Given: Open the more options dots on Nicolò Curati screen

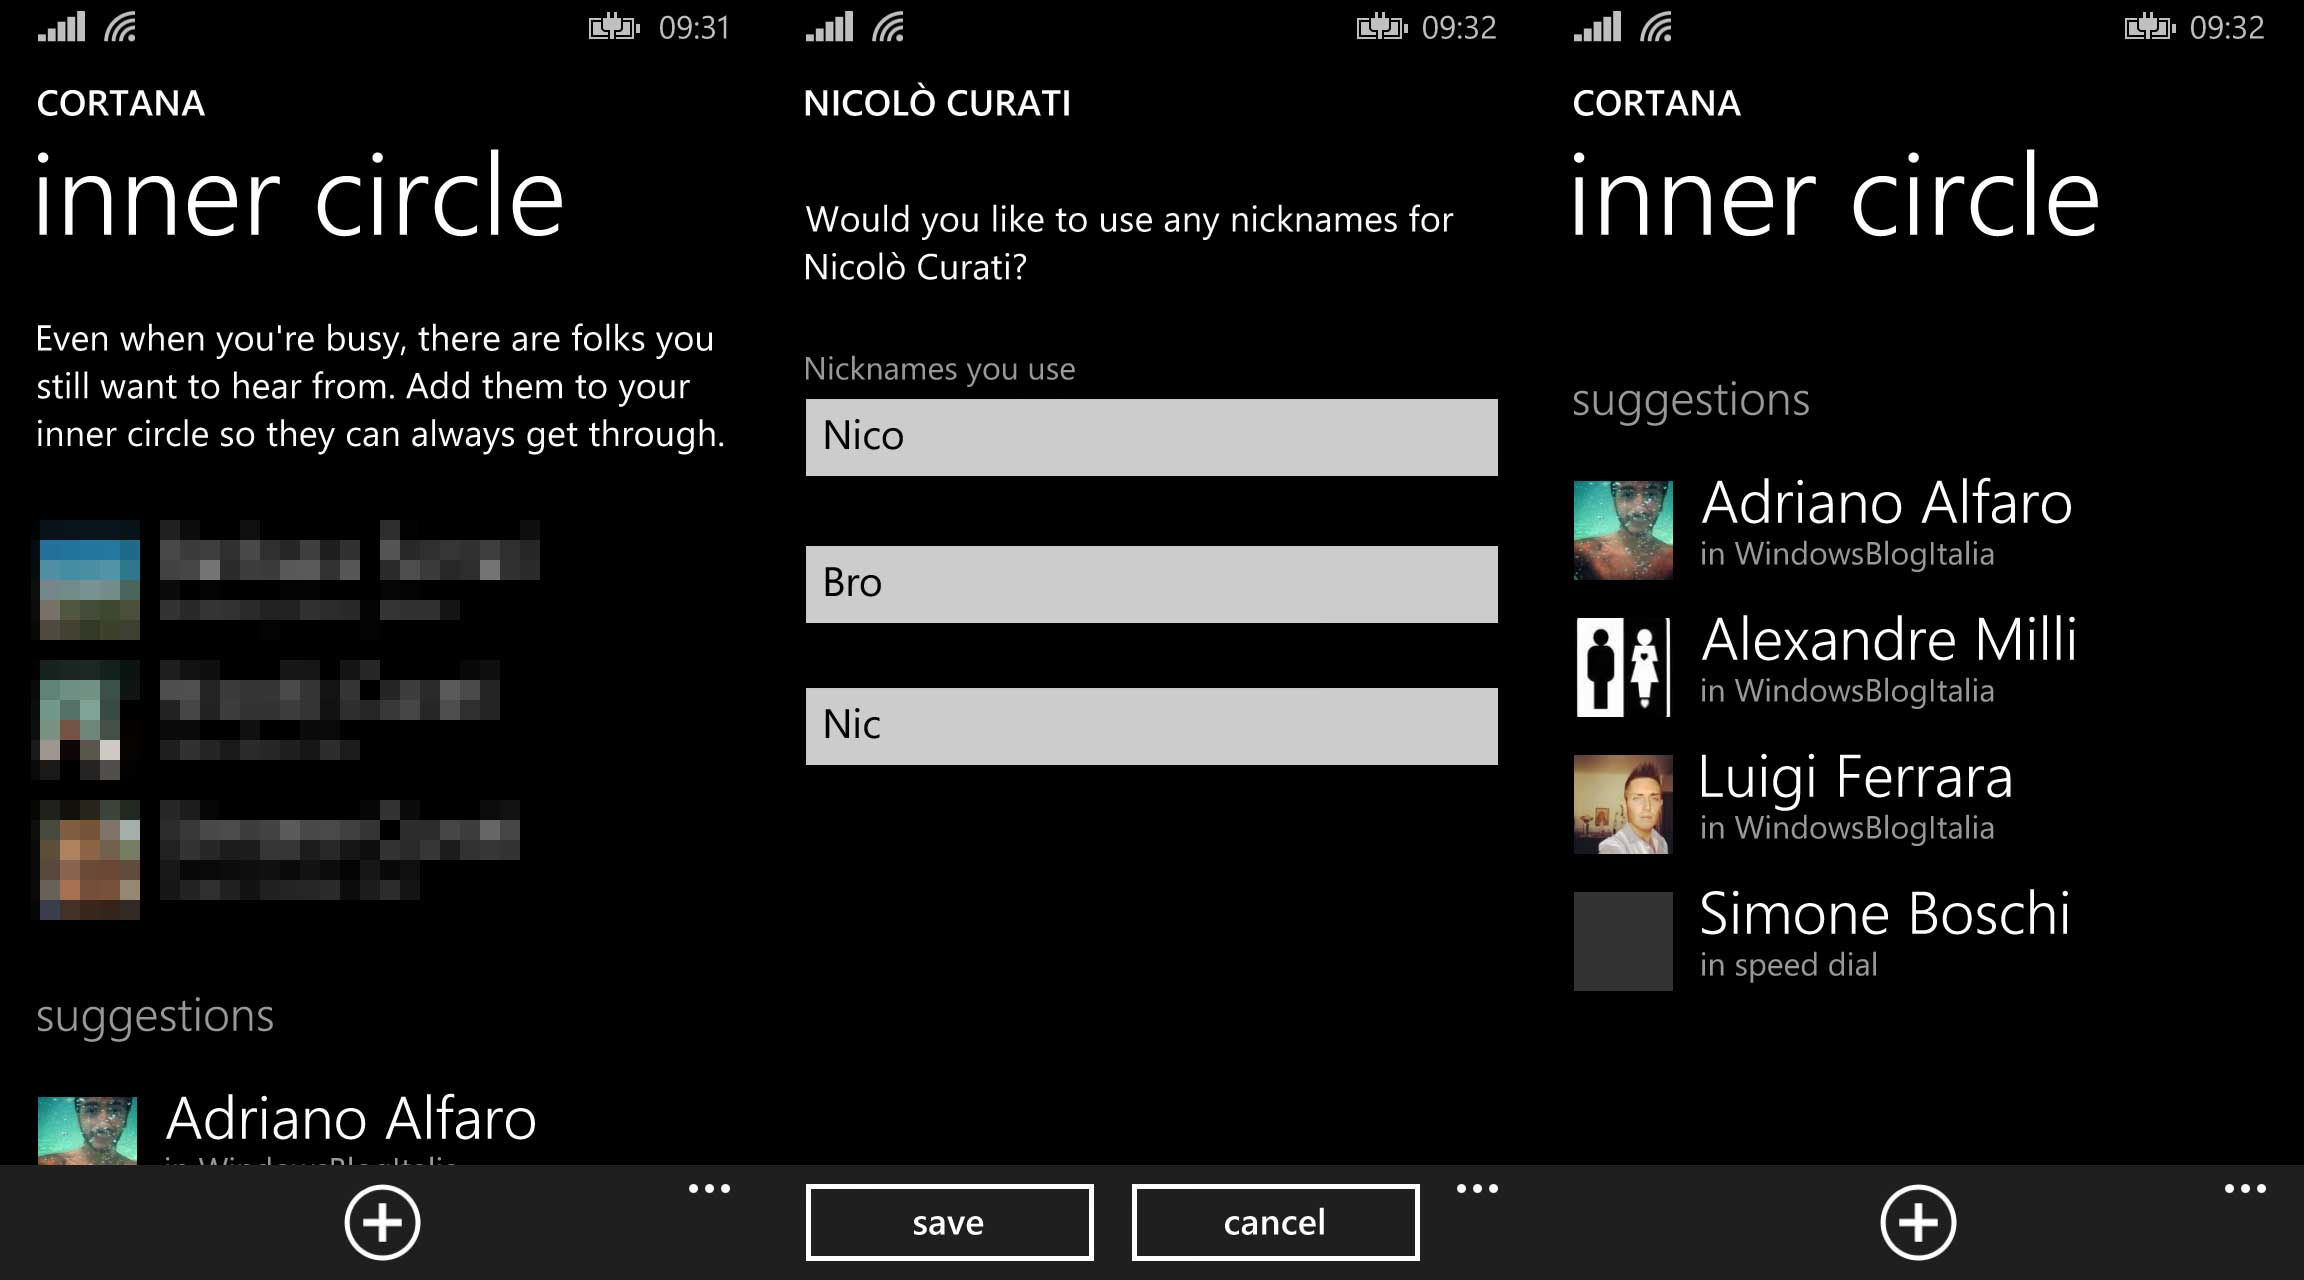Looking at the screenshot, I should click(x=1477, y=1188).
